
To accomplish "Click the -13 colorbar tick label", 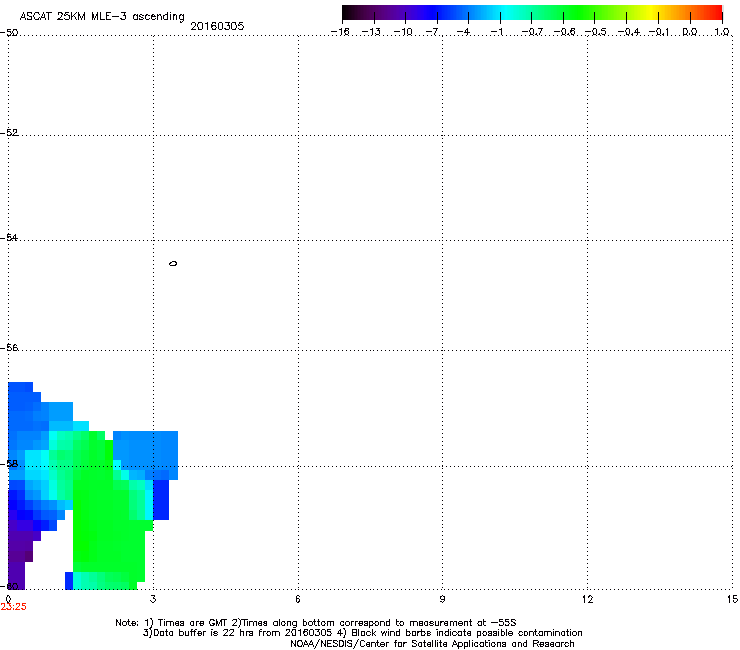I will 371,32.
